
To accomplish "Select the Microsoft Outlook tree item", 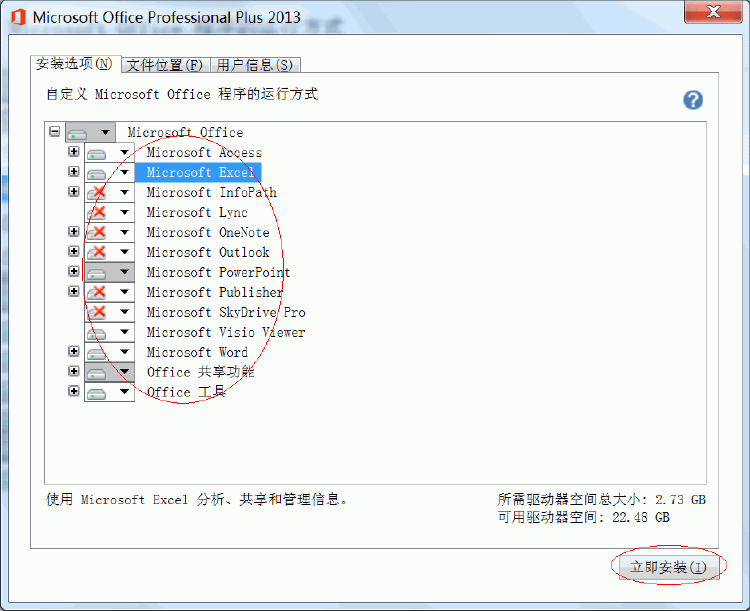I will [208, 252].
